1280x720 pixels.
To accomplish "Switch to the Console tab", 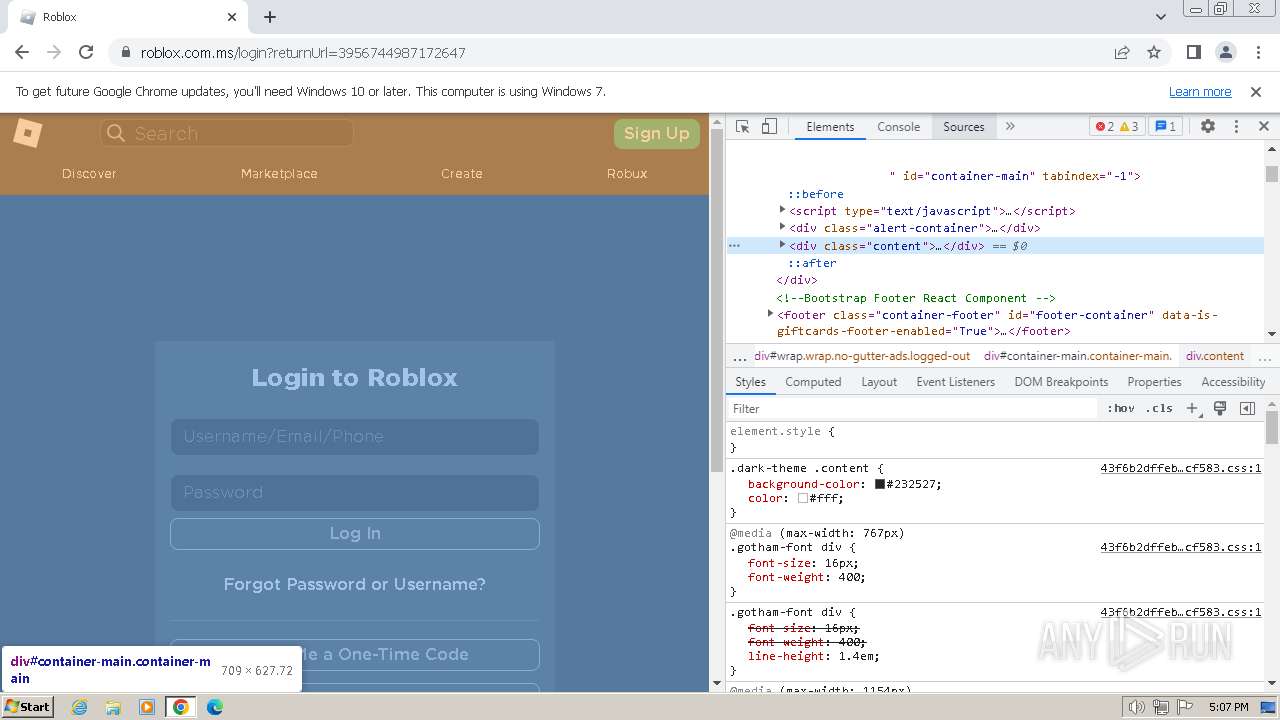I will coord(898,127).
